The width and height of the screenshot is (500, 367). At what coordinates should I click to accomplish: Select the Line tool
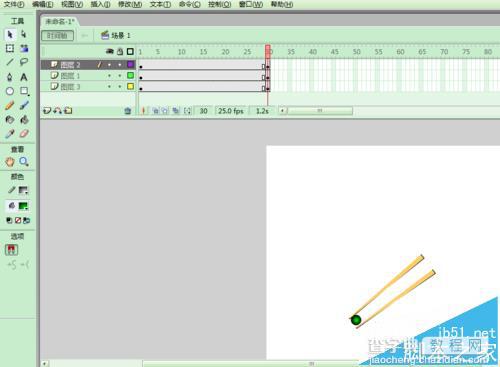[x=10, y=62]
